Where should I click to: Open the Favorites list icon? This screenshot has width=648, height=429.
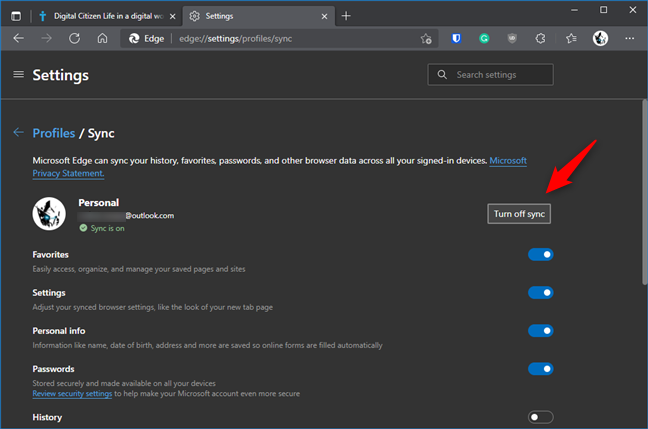pos(571,38)
